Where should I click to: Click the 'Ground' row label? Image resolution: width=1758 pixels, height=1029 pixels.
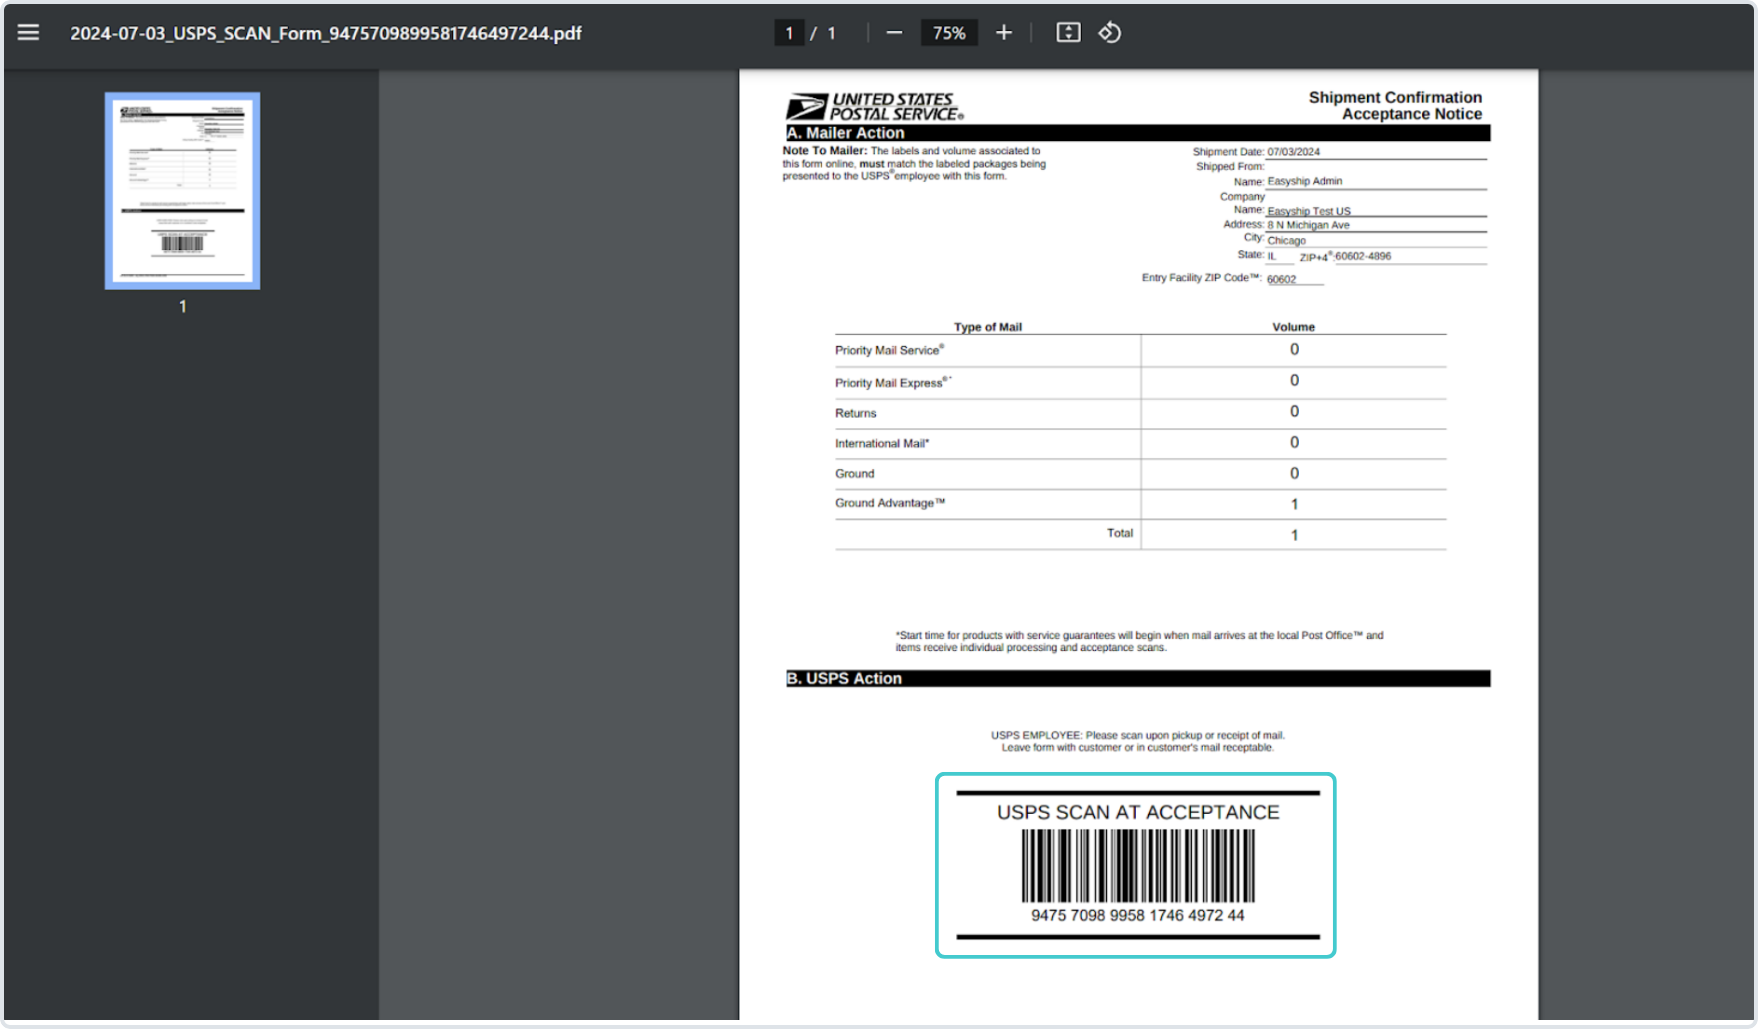[x=855, y=474]
